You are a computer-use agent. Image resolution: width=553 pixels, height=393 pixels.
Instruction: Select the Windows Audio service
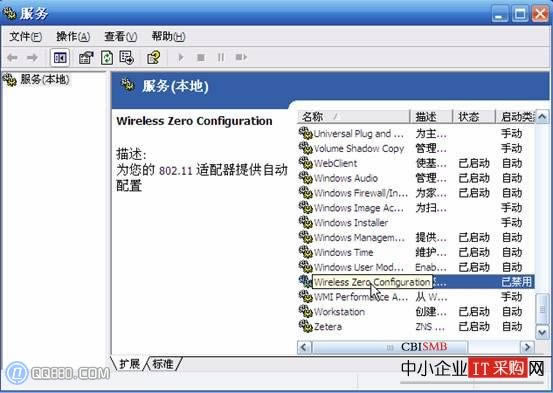(x=416, y=178)
